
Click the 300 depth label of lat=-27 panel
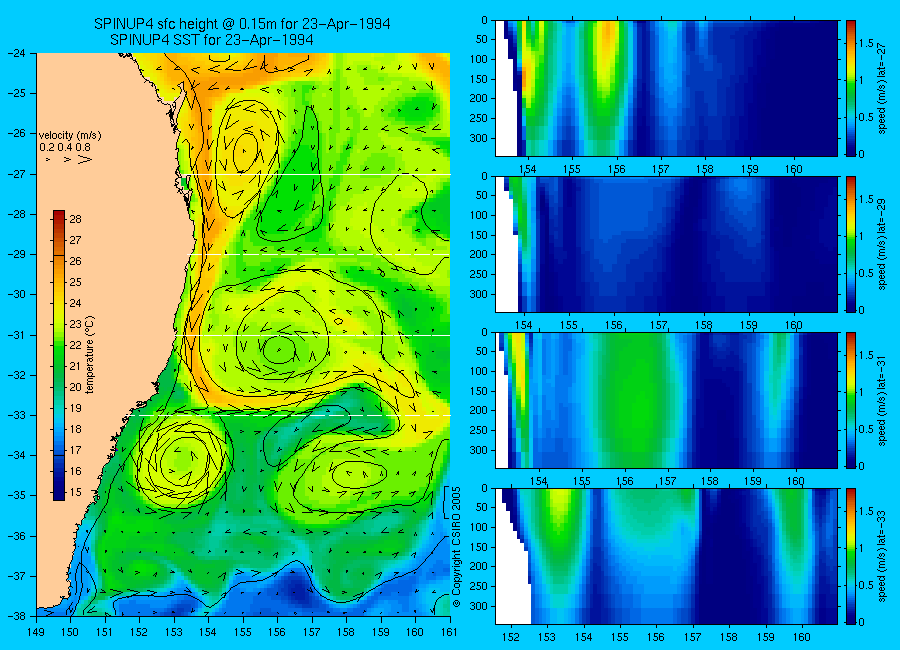pos(479,138)
